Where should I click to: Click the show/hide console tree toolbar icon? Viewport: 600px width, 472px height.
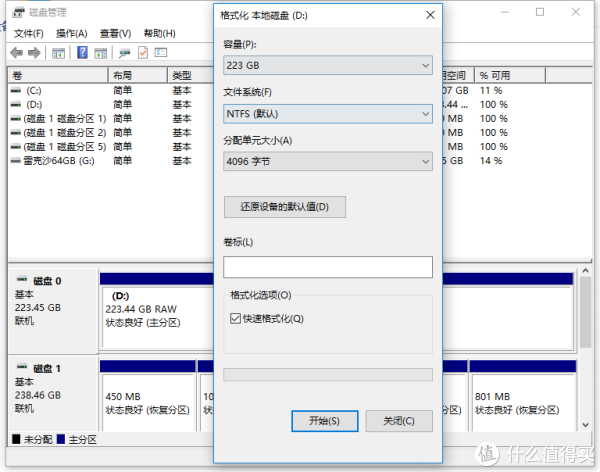point(58,53)
